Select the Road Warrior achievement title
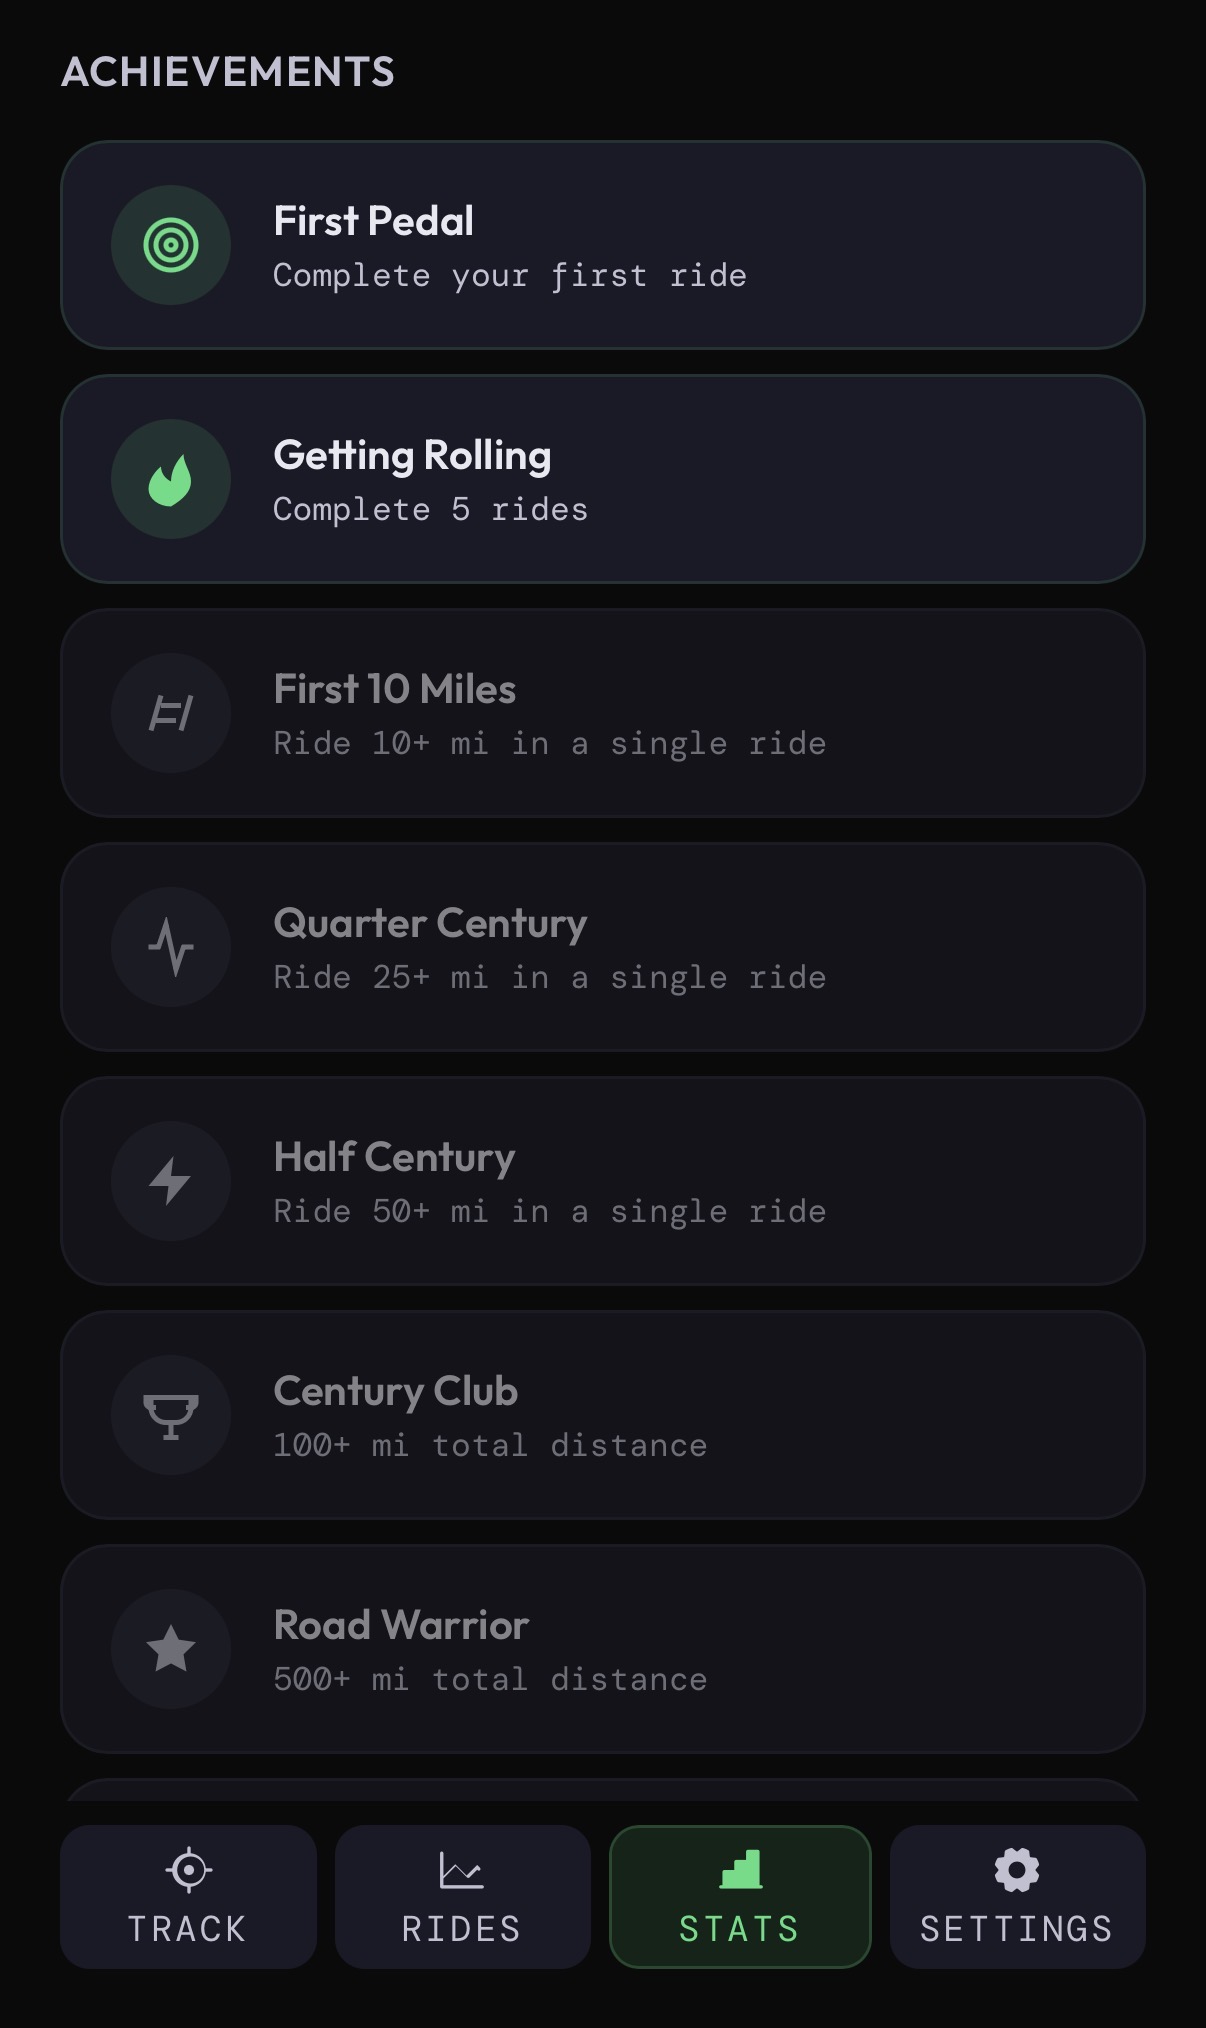Screen dimensions: 1206x2028 pyautogui.click(x=401, y=1625)
